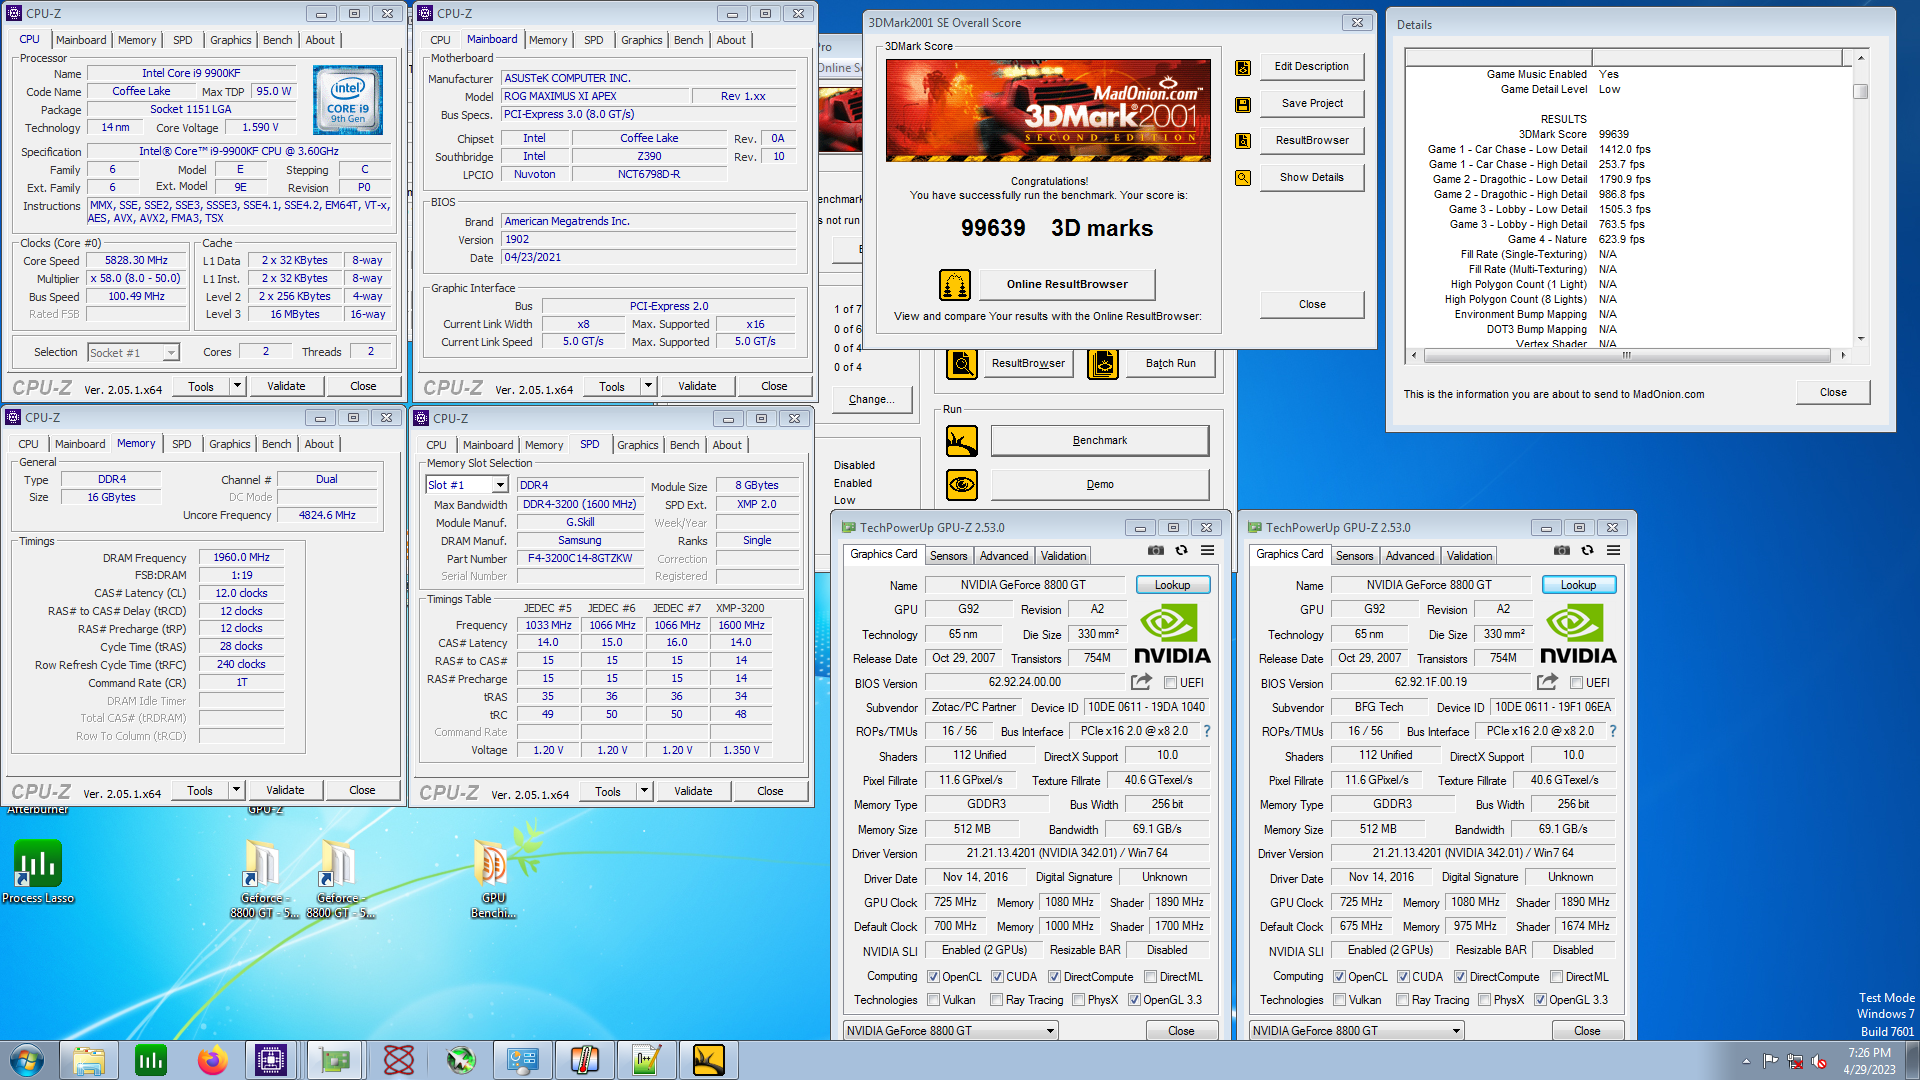Open GPU selector dropdown in left GPU-Z

coord(950,1031)
